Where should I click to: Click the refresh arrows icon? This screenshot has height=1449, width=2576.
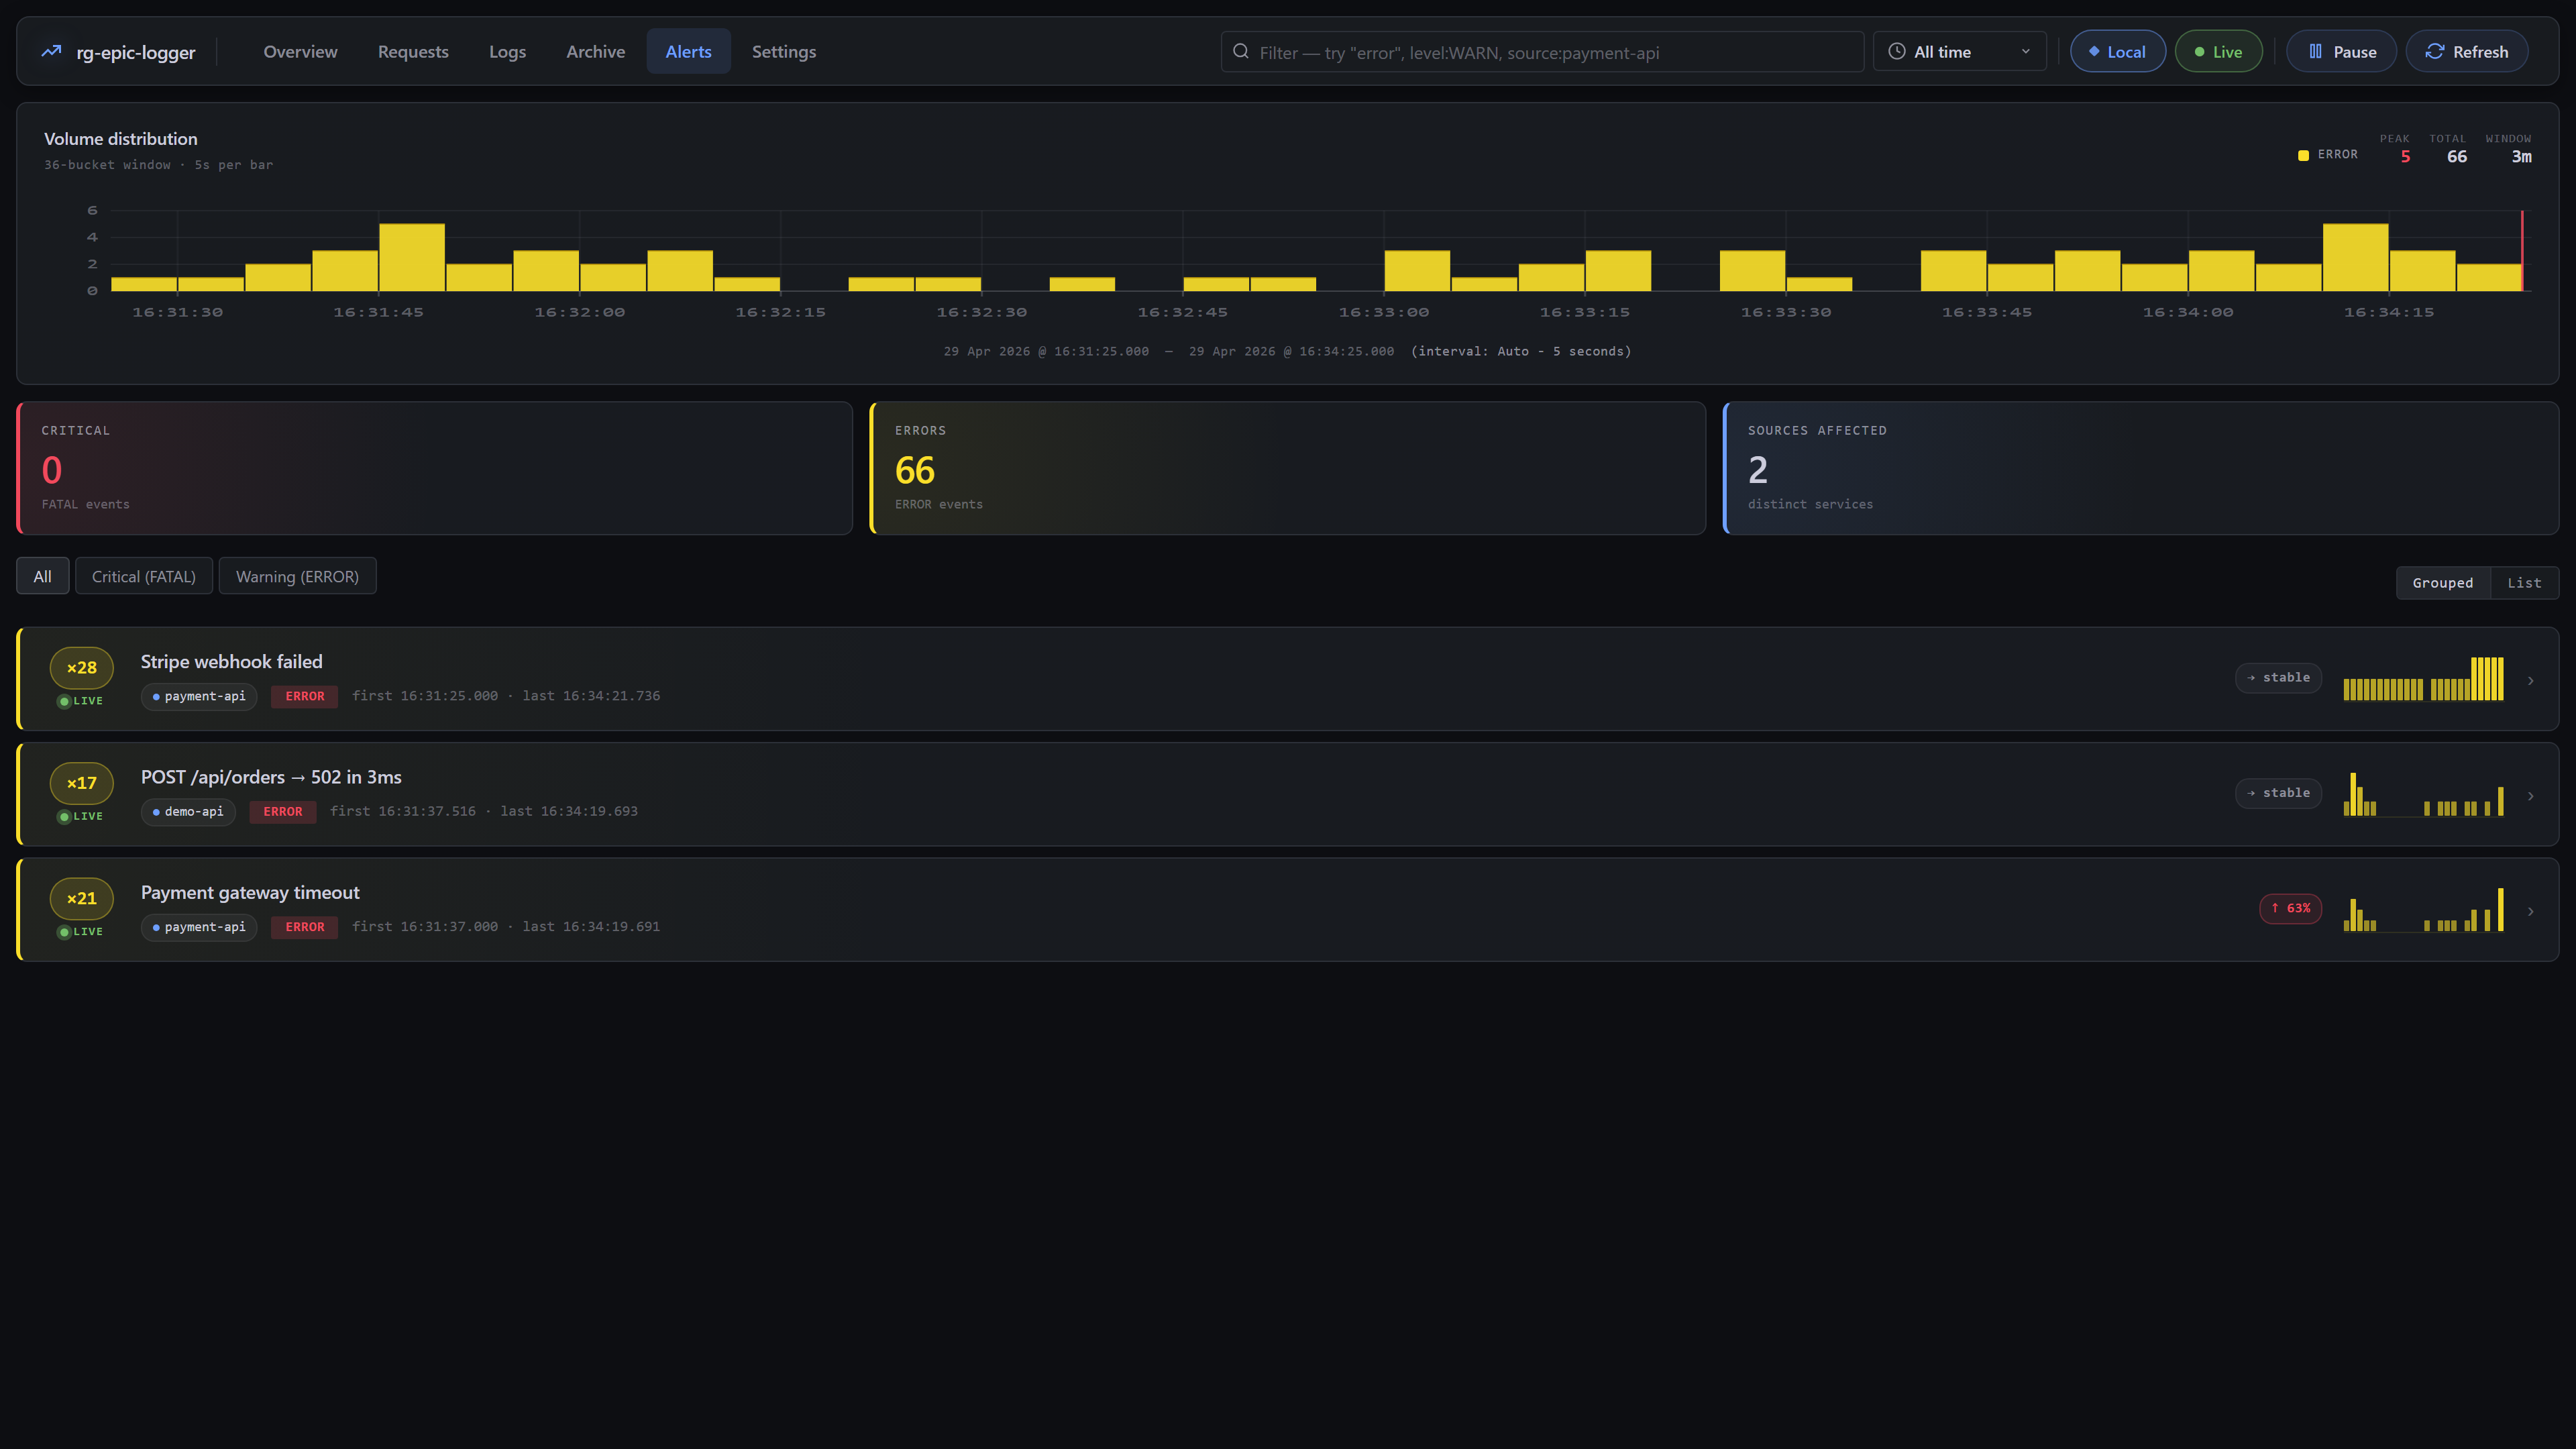click(2435, 51)
